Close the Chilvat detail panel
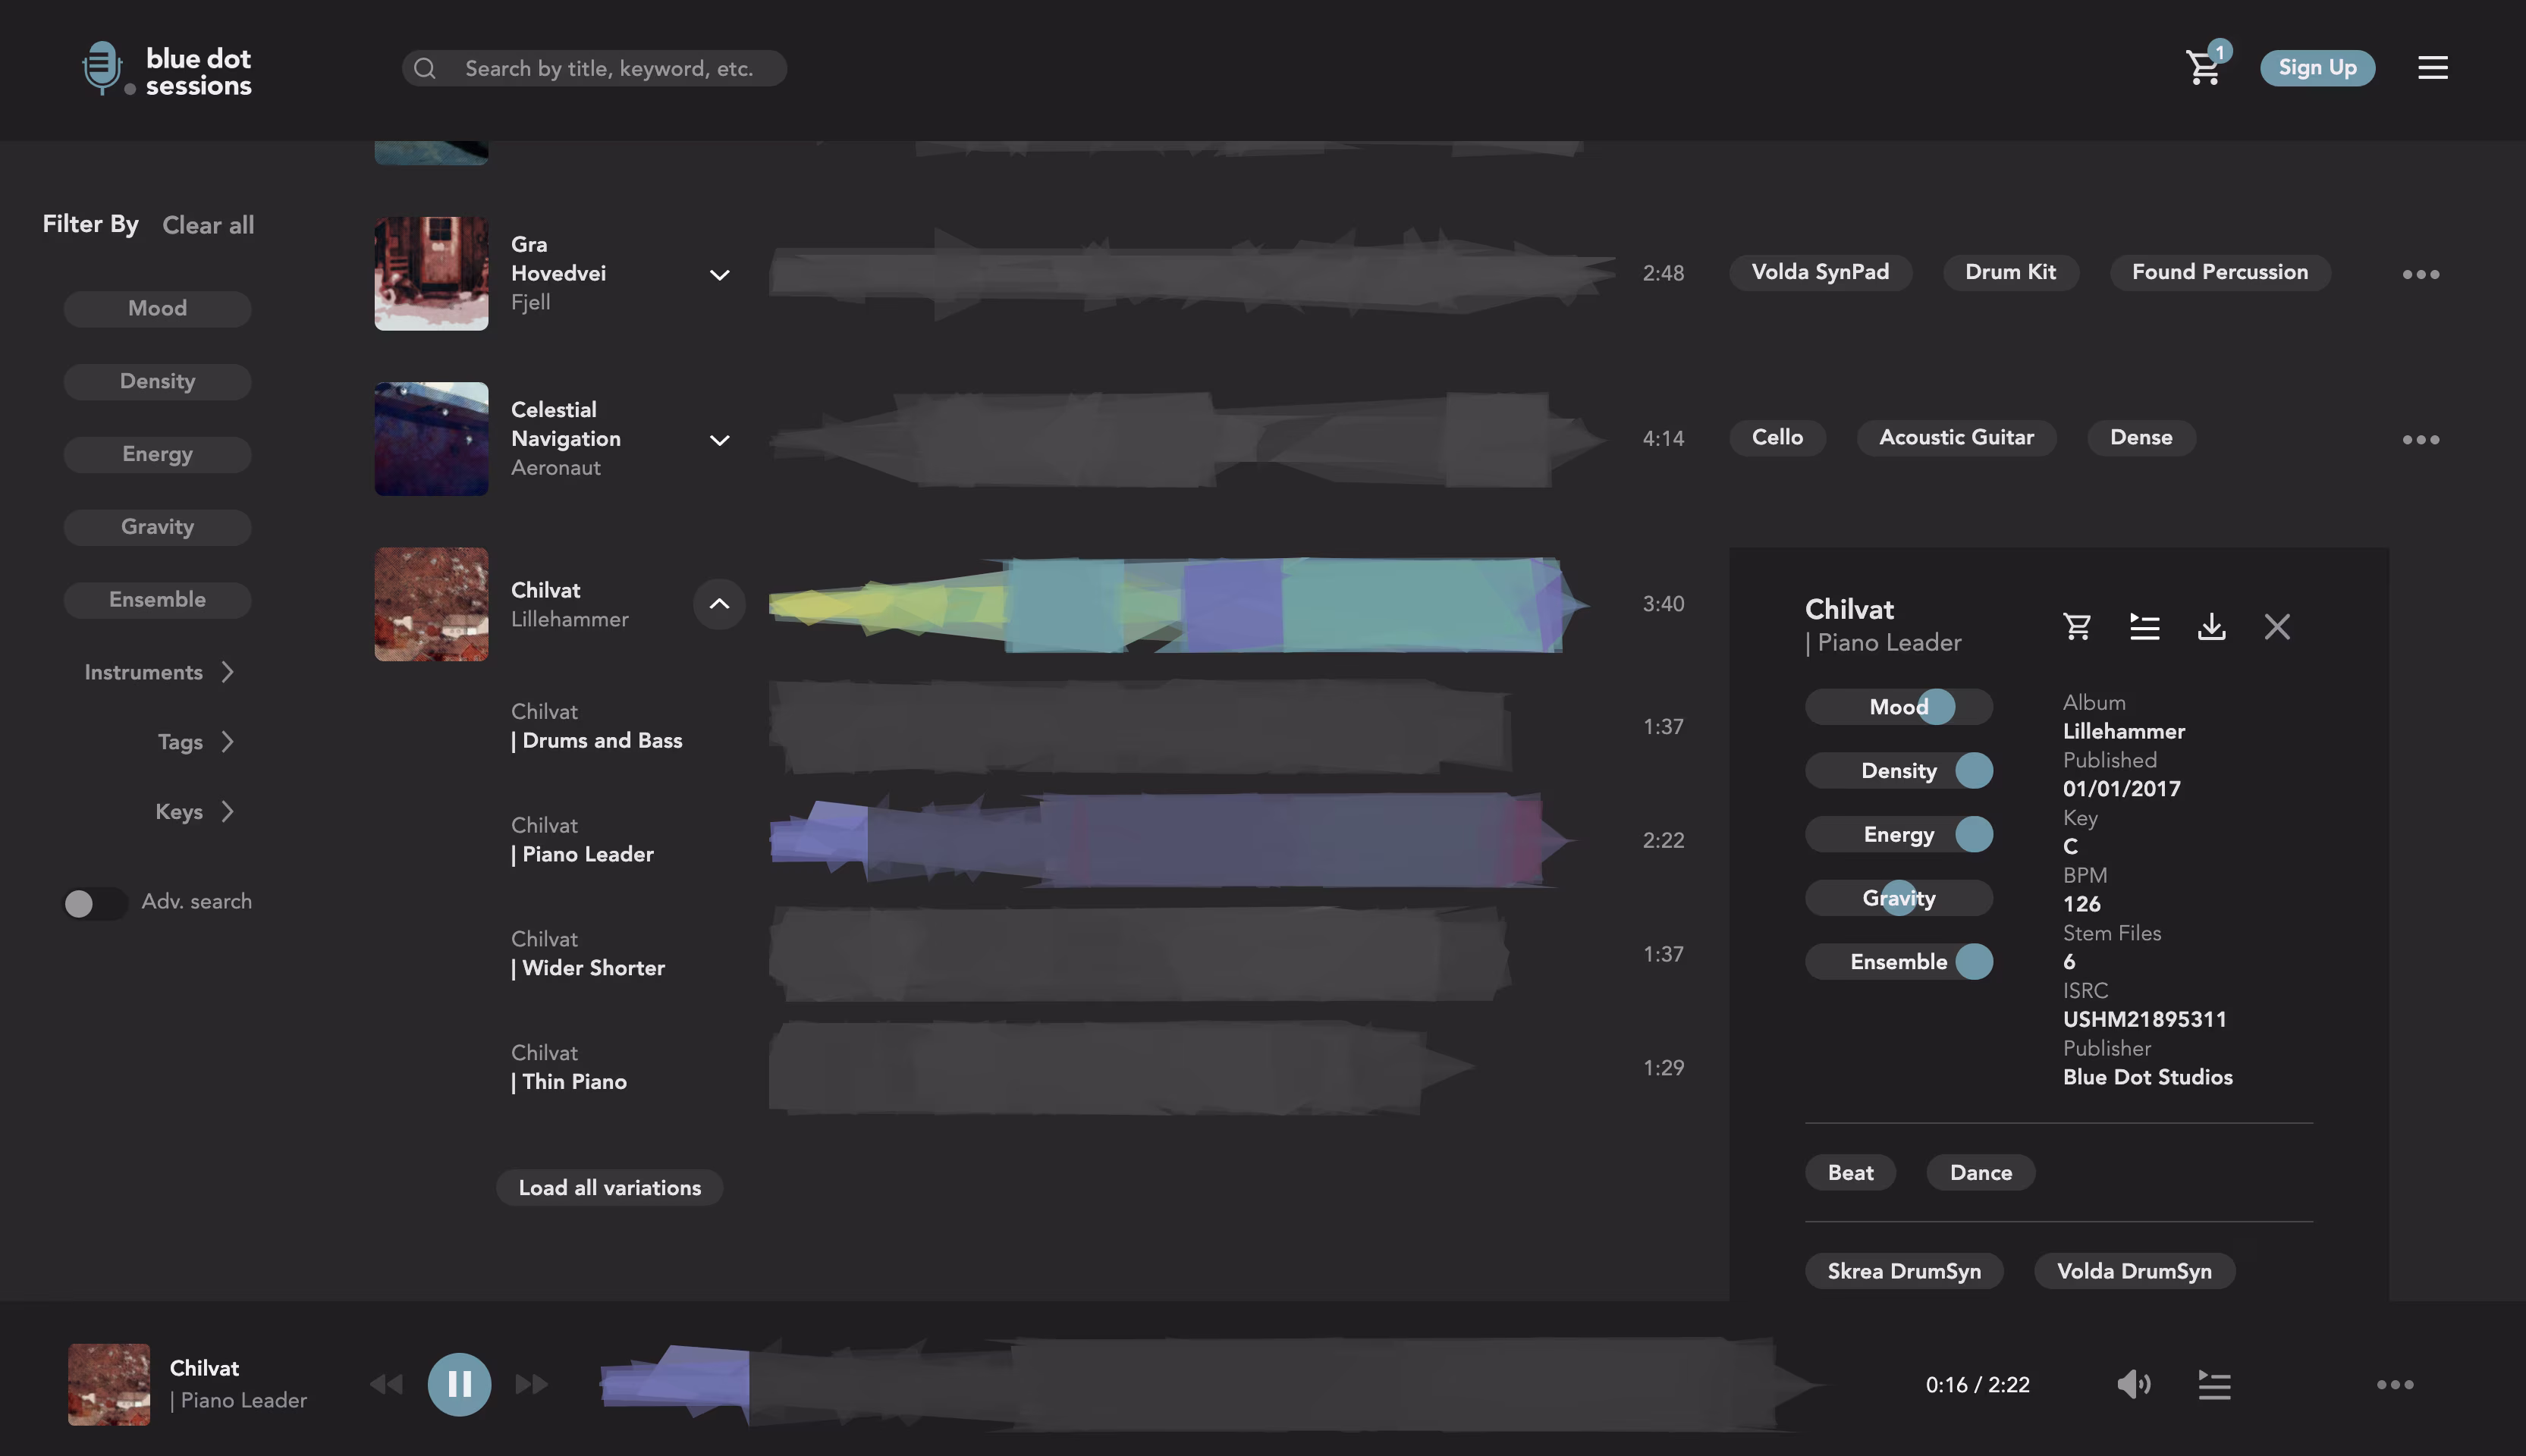 [x=2277, y=626]
